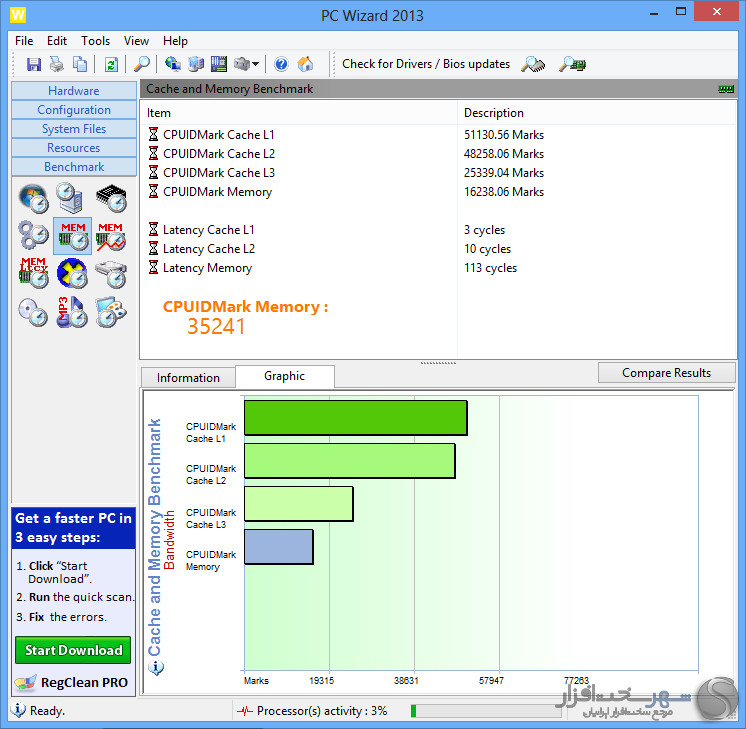746x729 pixels.
Task: Select the Latency Memory row in the list
Action: [207, 268]
